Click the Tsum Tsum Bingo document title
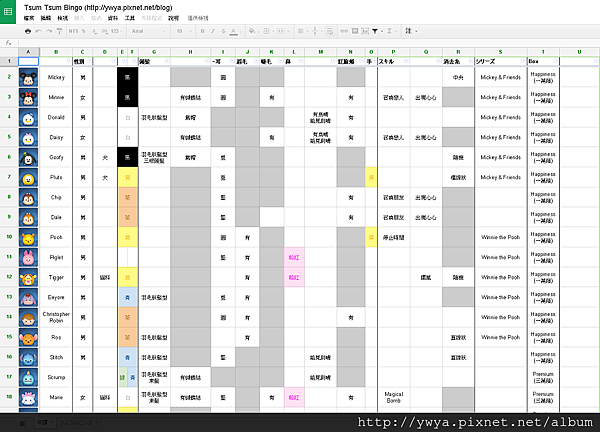This screenshot has width=600, height=432. click(98, 7)
